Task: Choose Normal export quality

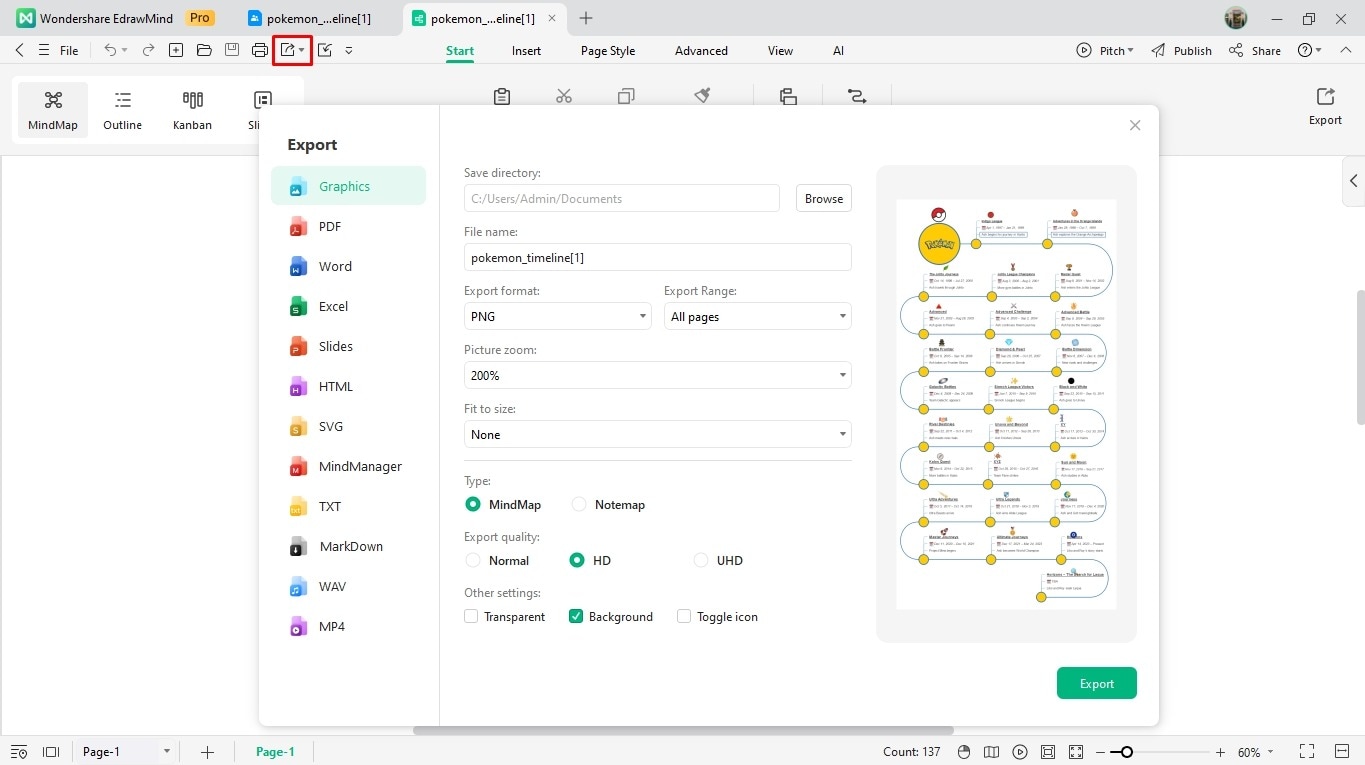Action: click(473, 560)
